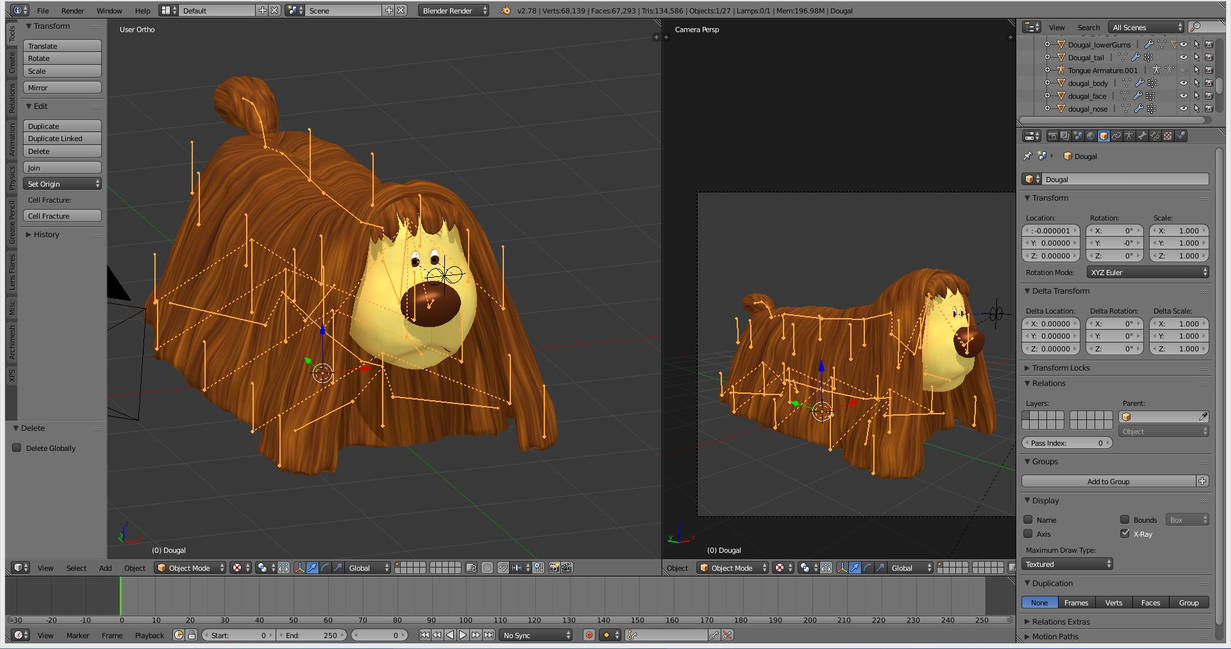Toggle the rotate manipulator in left viewport
Image resolution: width=1231 pixels, height=649 pixels.
325,568
